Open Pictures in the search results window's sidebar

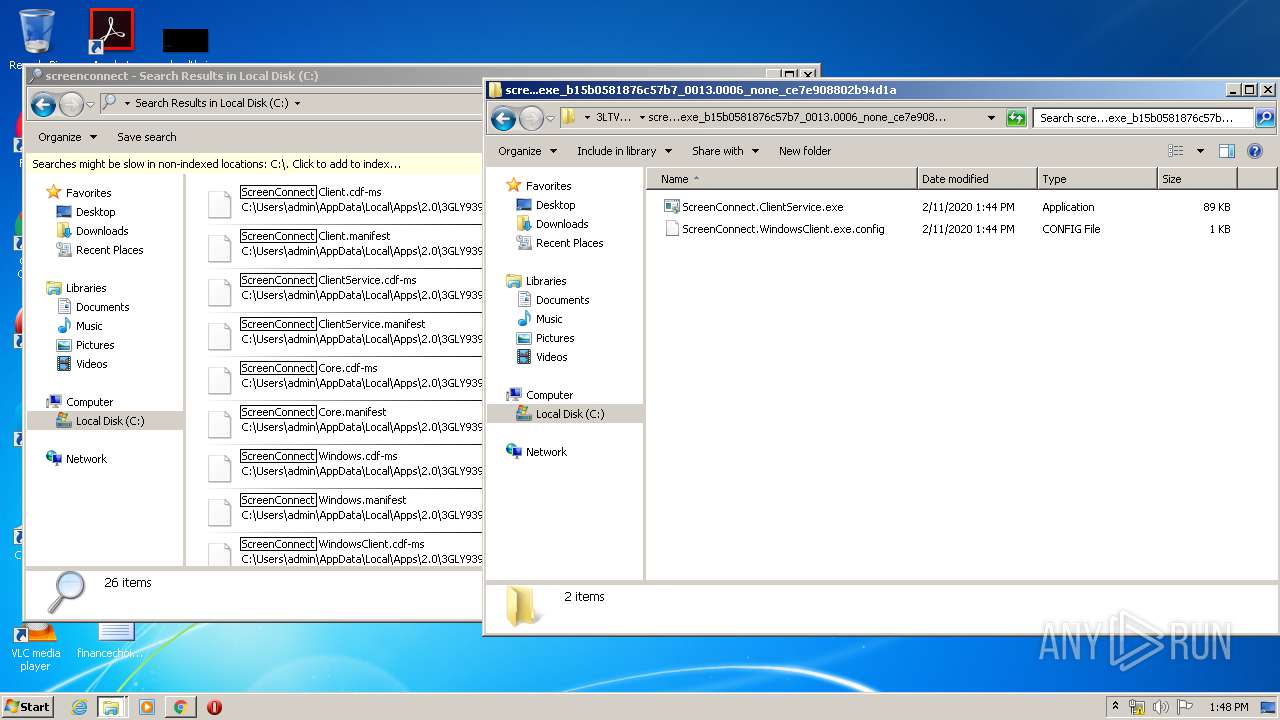(95, 345)
